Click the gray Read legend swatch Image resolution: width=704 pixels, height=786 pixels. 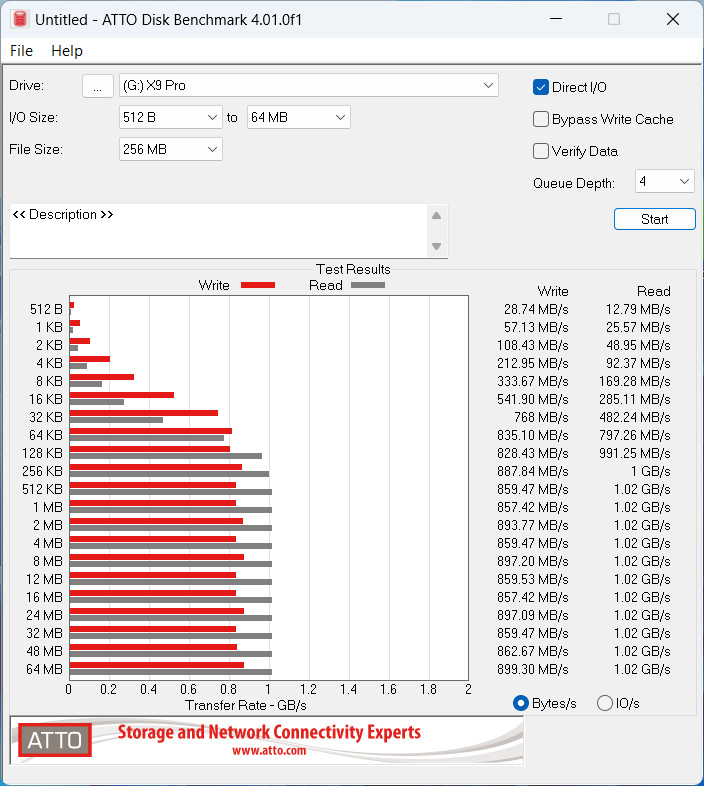point(367,285)
